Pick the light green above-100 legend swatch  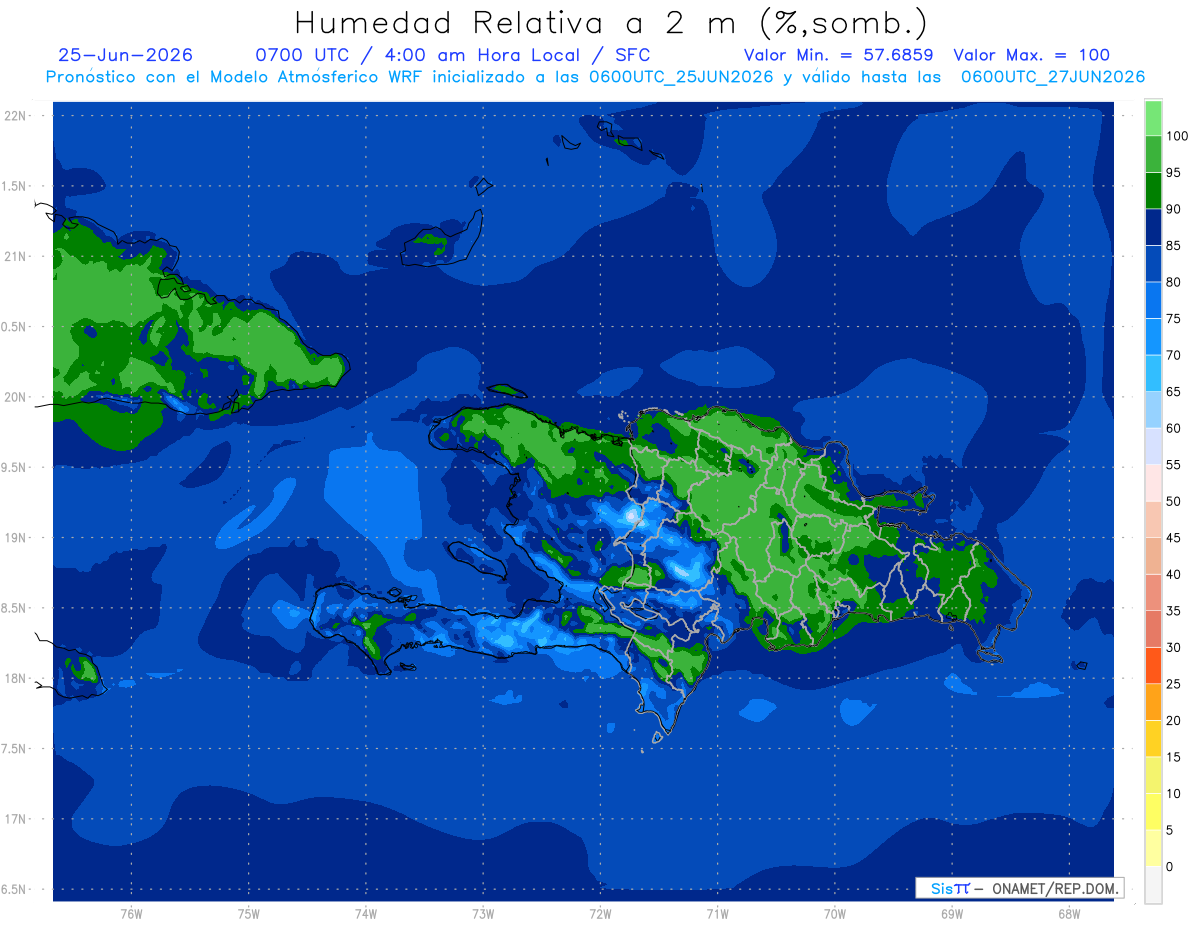click(x=1153, y=118)
